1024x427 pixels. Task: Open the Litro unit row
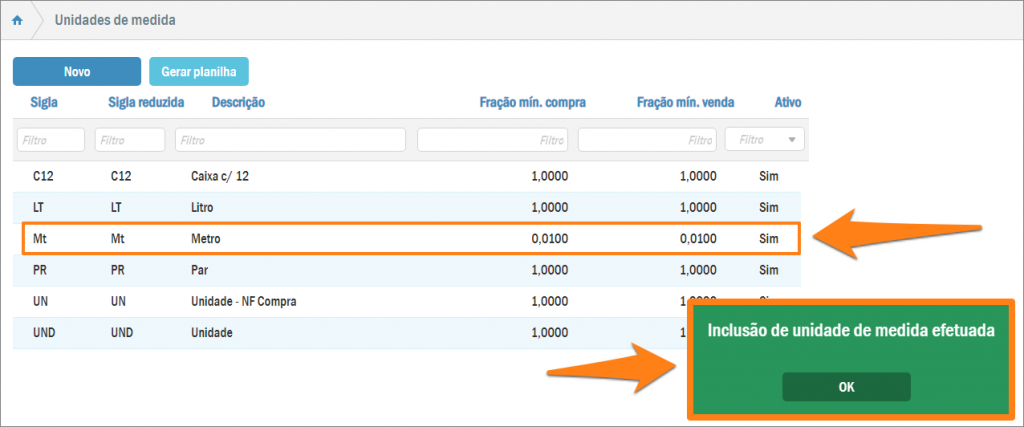[410, 208]
